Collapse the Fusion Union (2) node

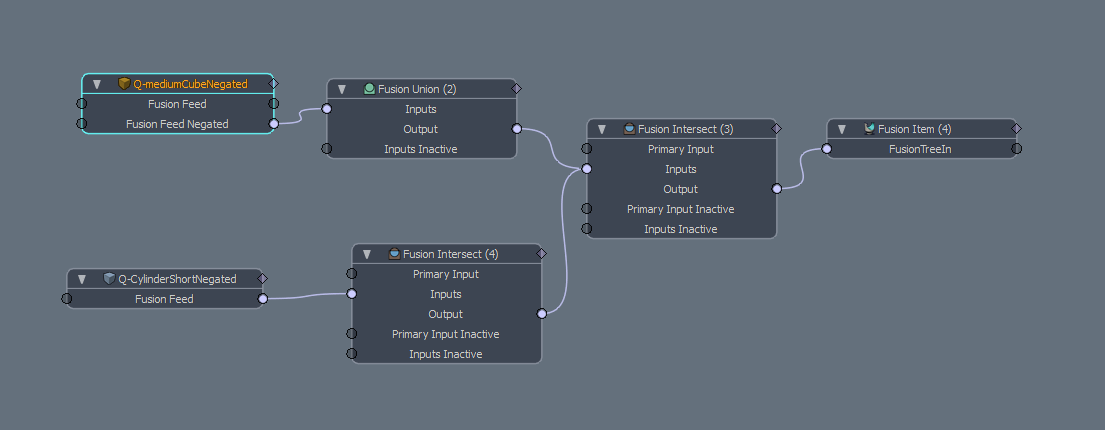(x=342, y=89)
